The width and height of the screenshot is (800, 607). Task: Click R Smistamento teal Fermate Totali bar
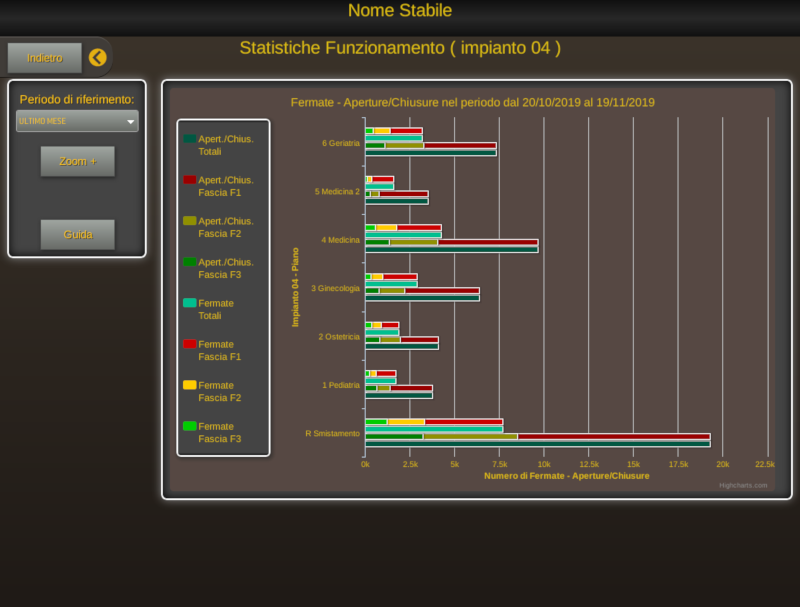(434, 429)
